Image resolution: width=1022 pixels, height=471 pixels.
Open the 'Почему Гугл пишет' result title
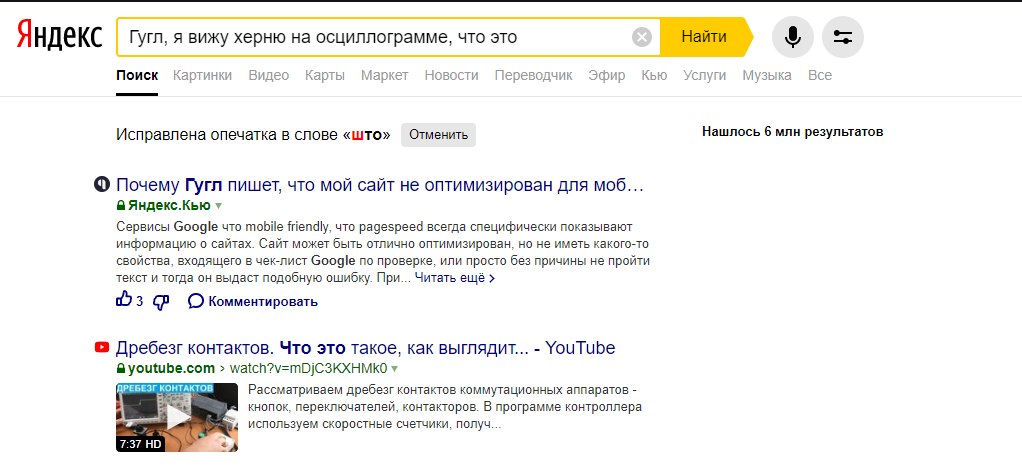point(380,186)
